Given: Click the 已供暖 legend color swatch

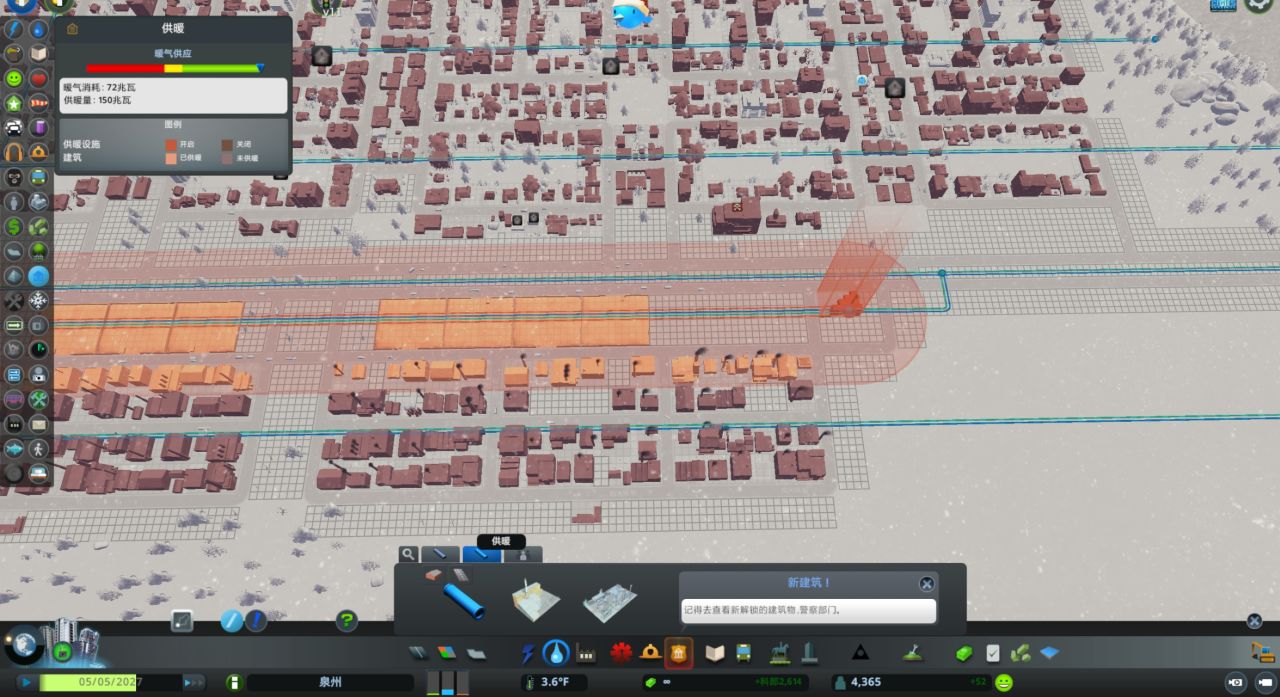Looking at the screenshot, I should [171, 158].
